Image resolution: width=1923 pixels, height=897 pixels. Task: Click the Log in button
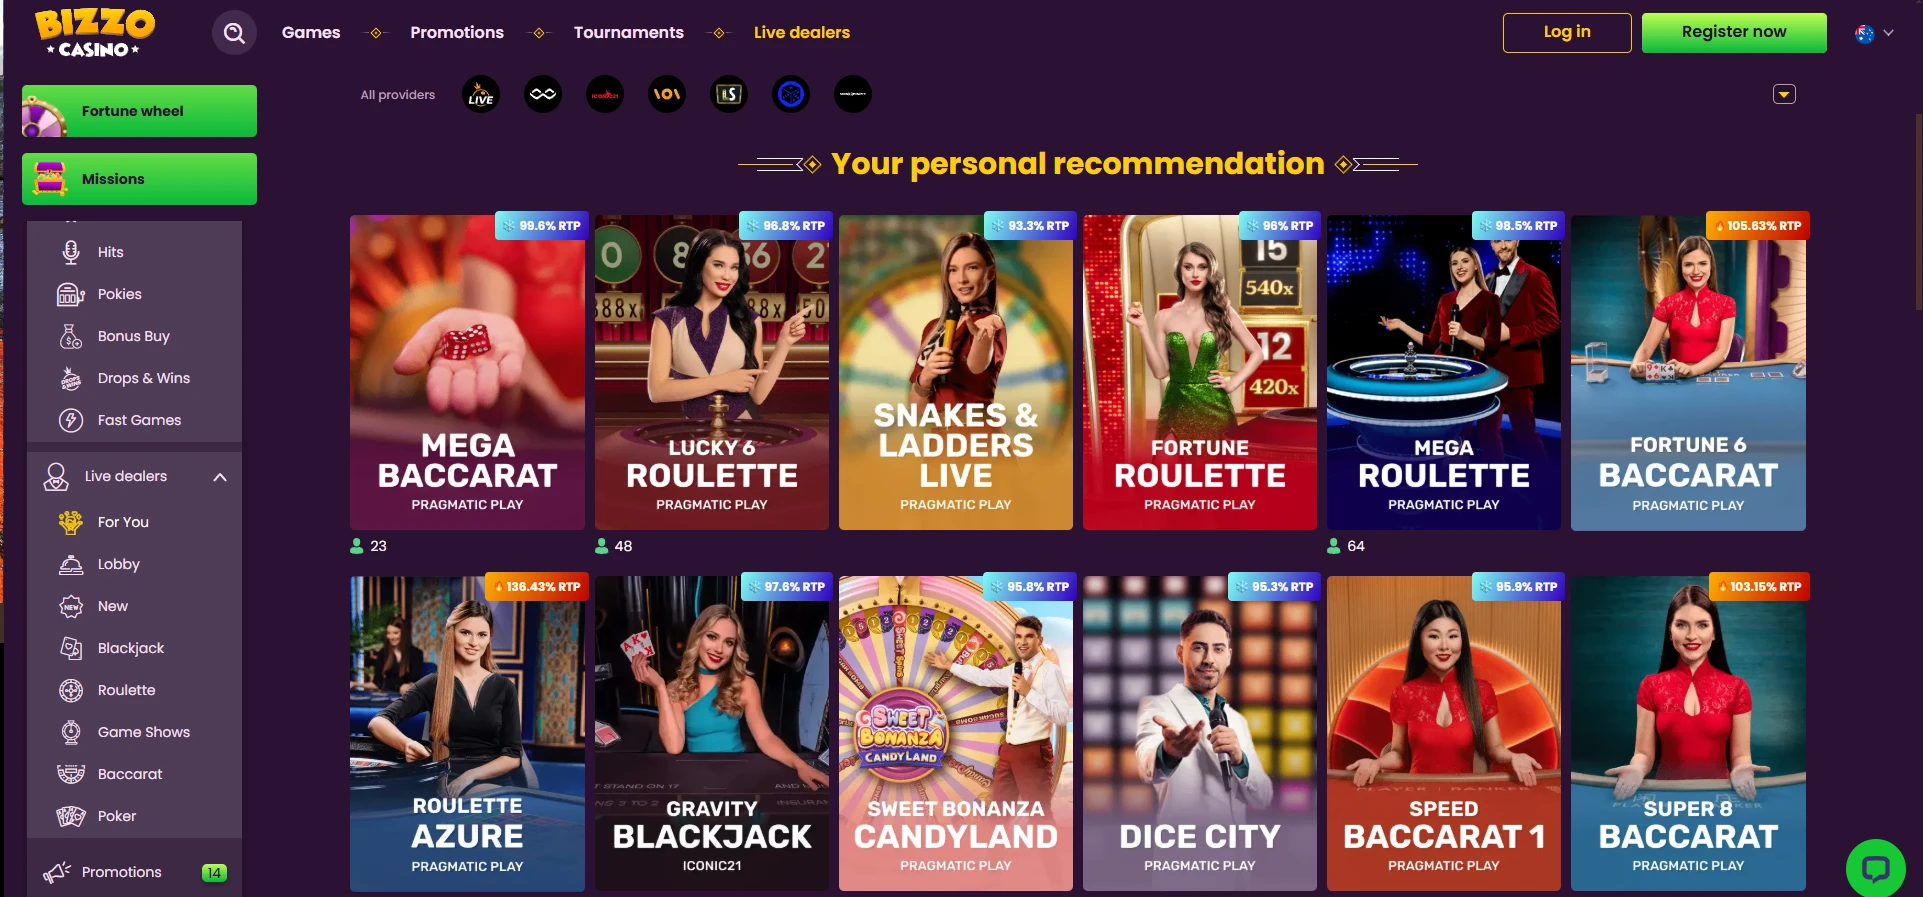(x=1567, y=32)
